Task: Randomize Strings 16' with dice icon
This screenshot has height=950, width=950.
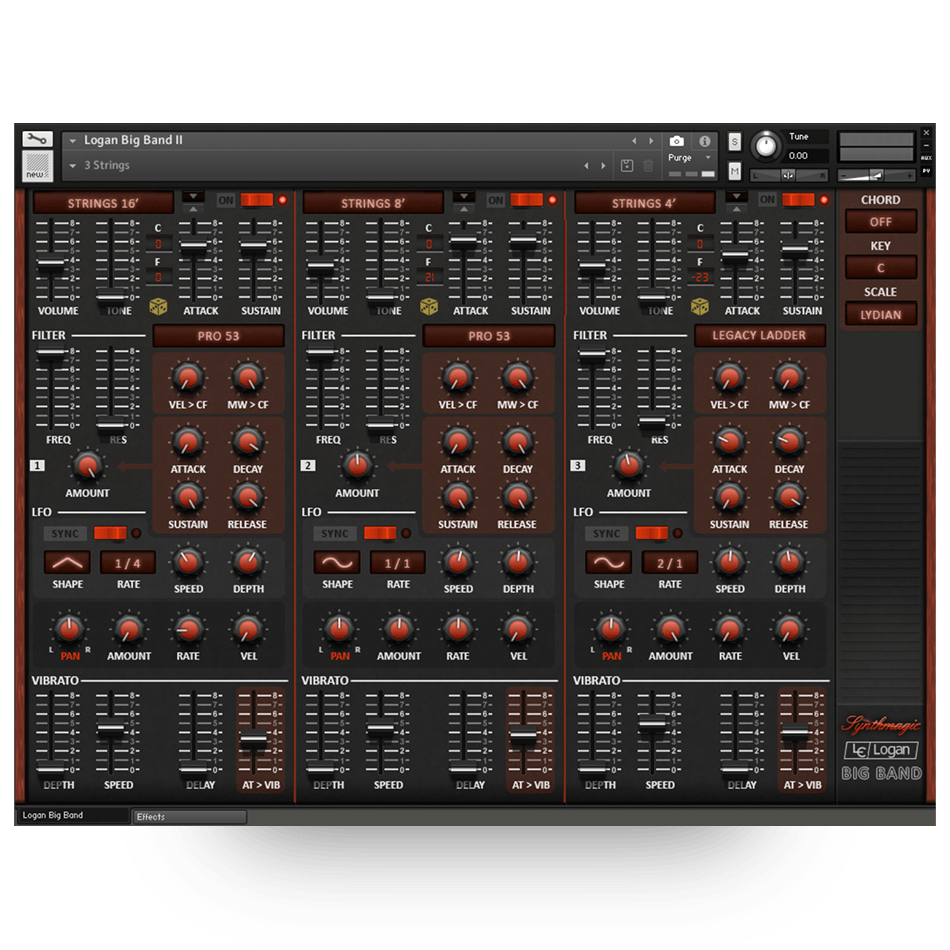Action: point(158,307)
